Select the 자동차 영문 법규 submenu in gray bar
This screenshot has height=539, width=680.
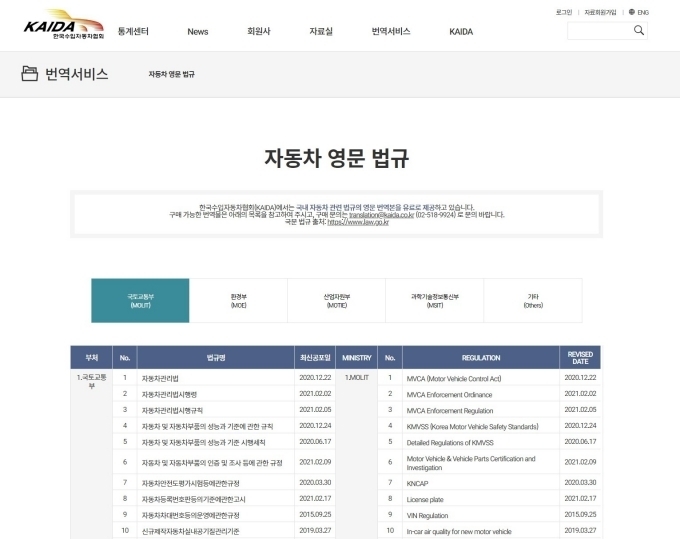click(171, 74)
